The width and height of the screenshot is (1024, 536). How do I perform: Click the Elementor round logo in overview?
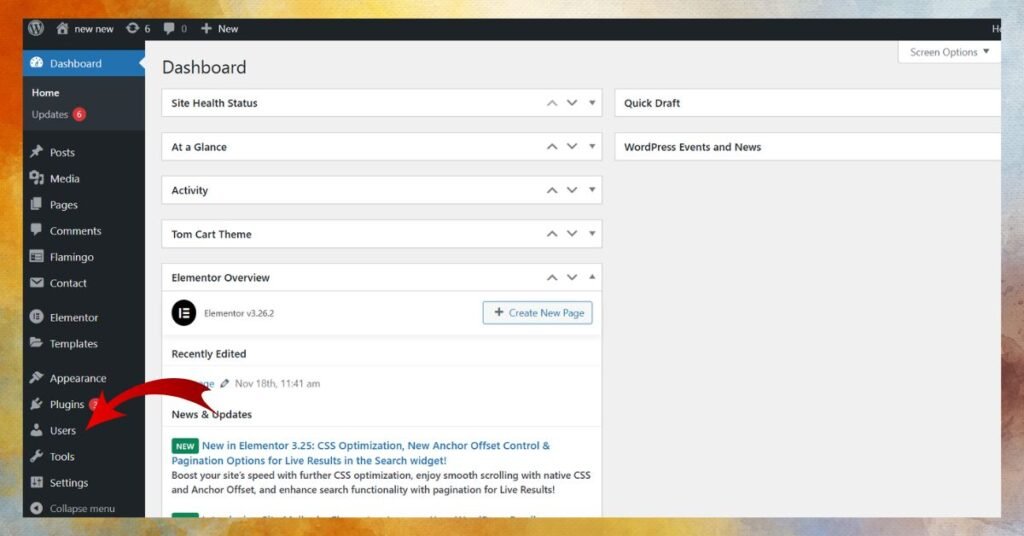(x=184, y=313)
